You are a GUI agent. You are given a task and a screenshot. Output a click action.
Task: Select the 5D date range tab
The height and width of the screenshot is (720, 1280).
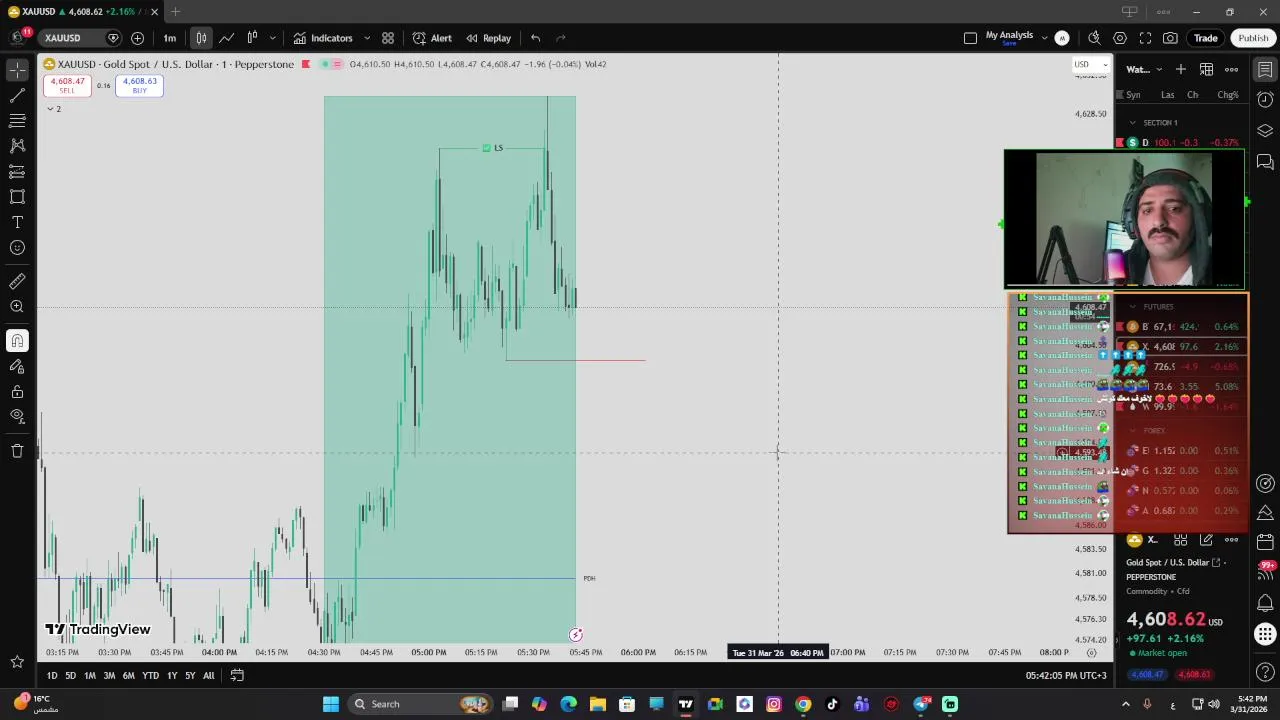(x=70, y=676)
